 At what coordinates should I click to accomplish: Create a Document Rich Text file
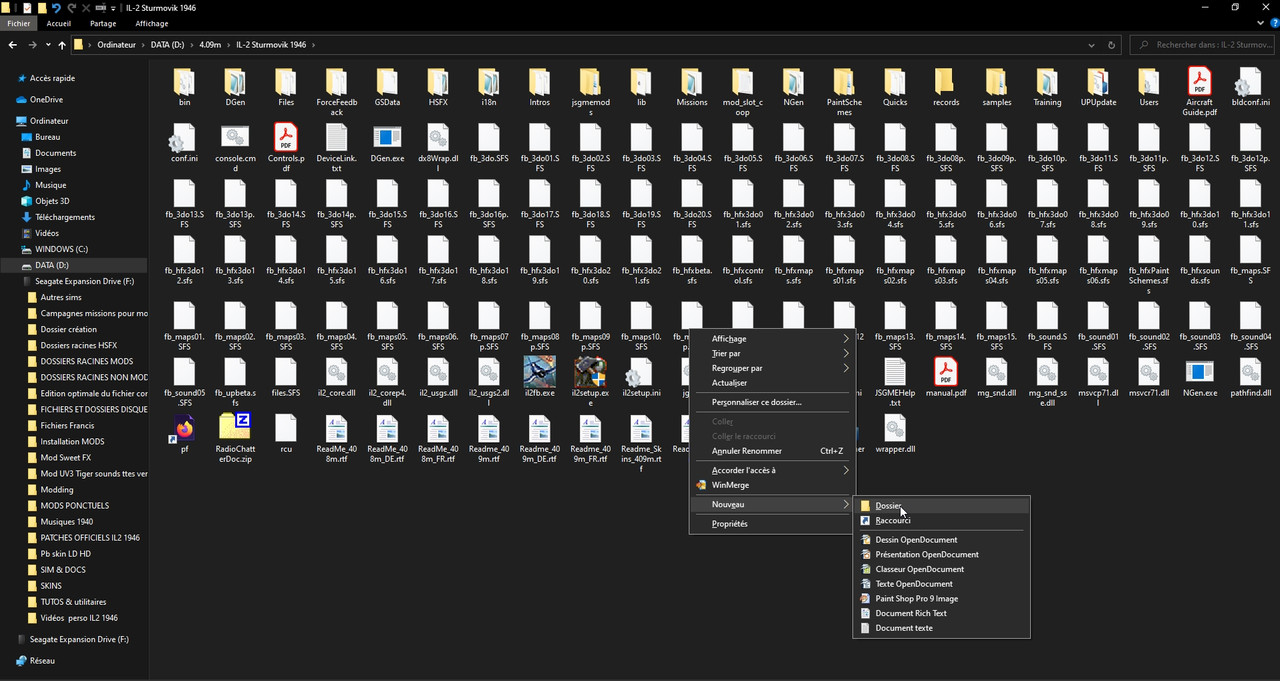tap(941, 613)
